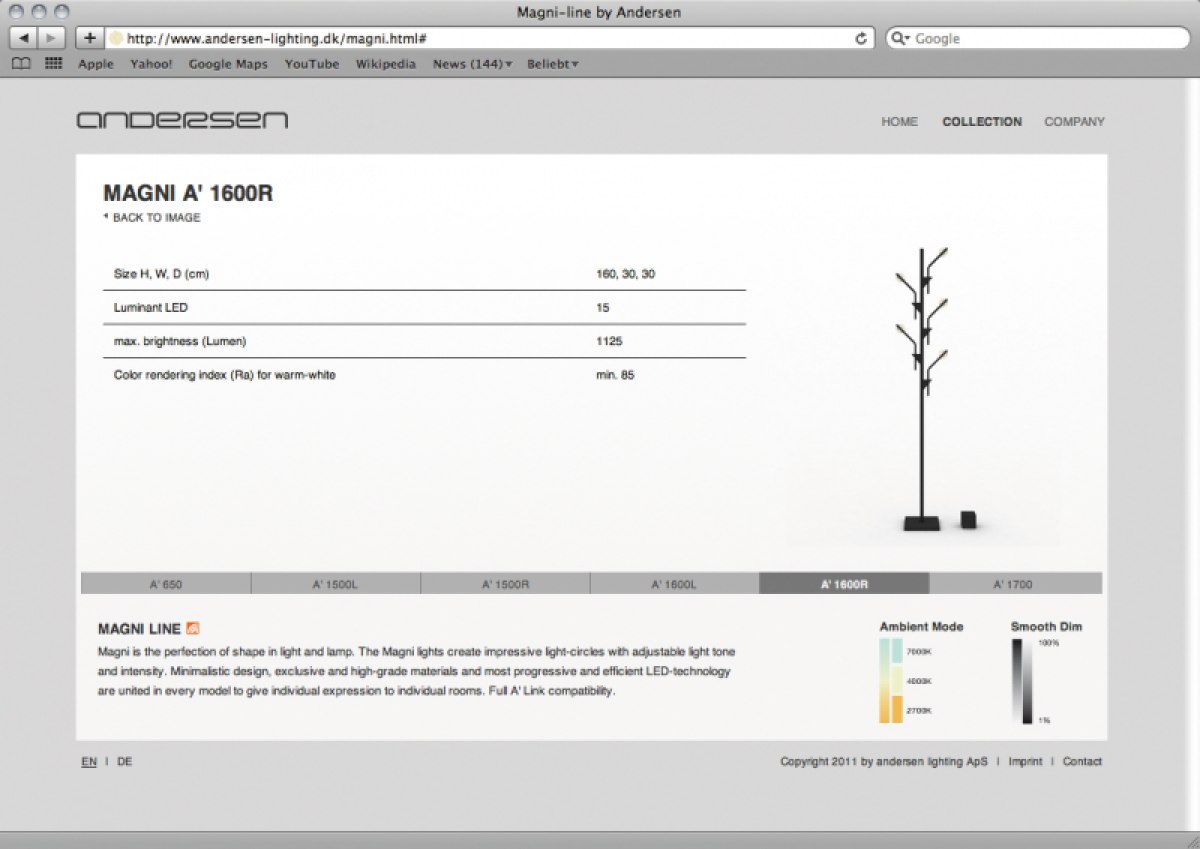Click the Andersen logo
This screenshot has width=1200, height=849.
(182, 120)
